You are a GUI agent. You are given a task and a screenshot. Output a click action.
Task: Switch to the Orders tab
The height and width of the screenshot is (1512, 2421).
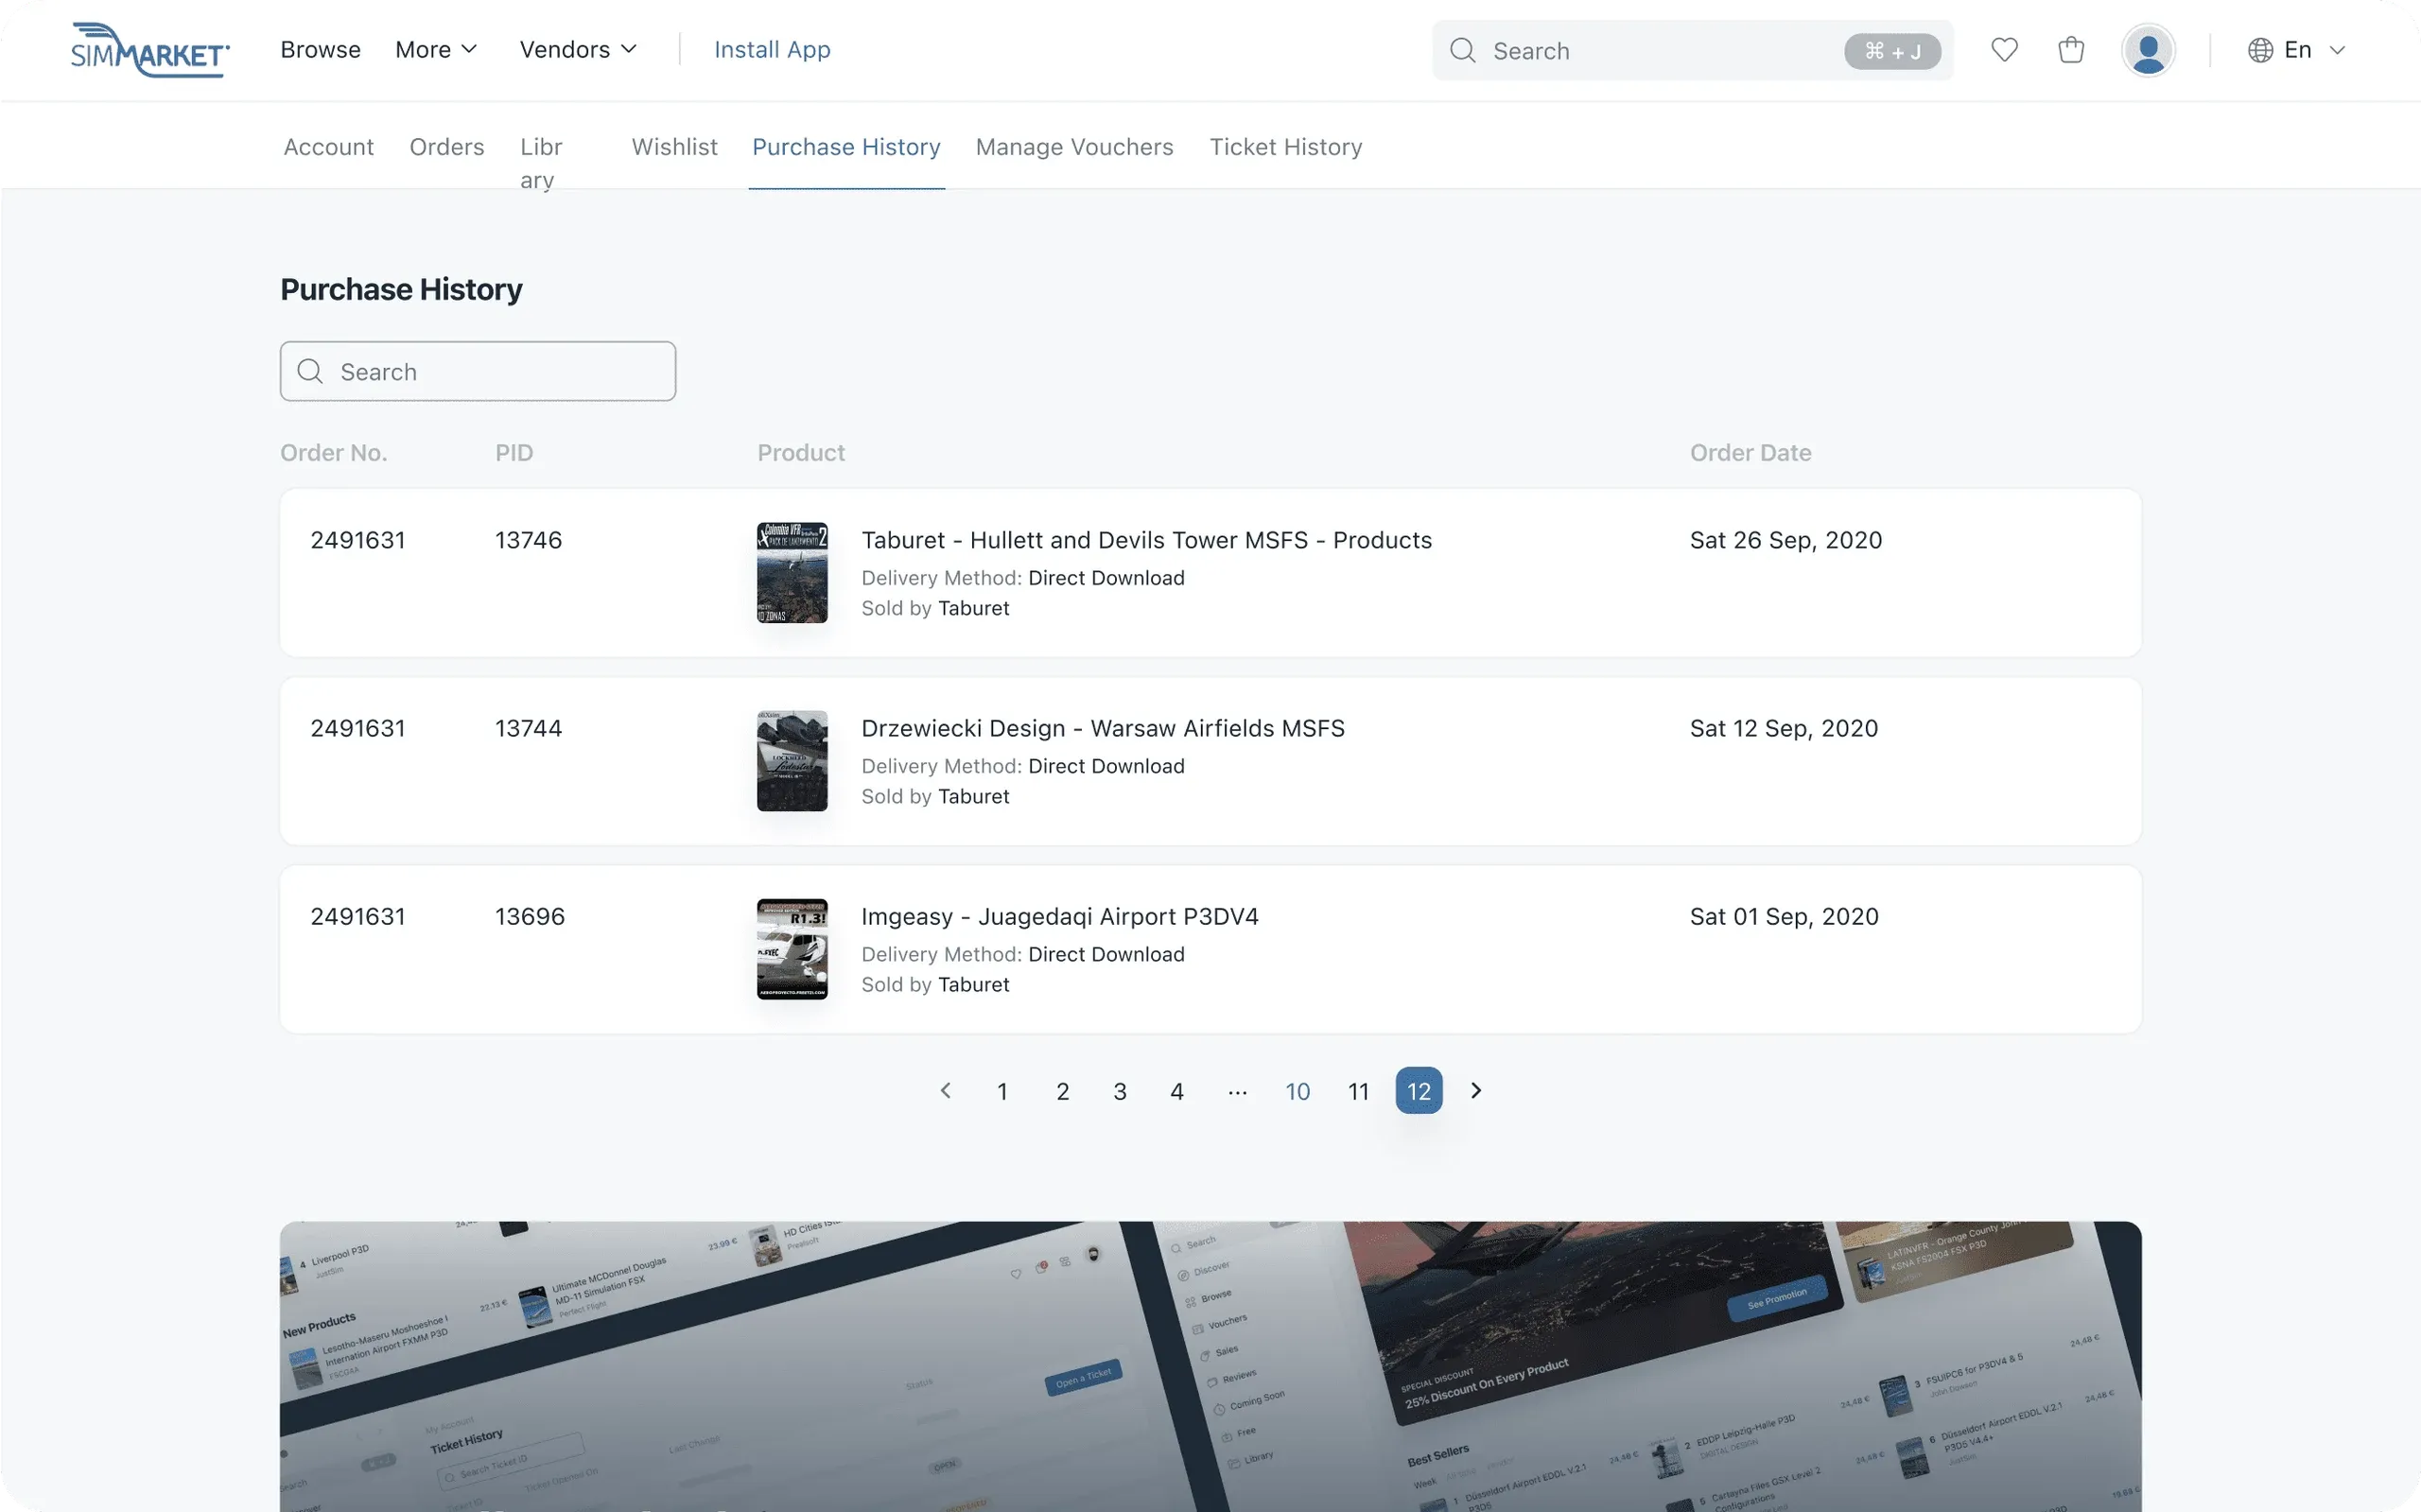447,147
